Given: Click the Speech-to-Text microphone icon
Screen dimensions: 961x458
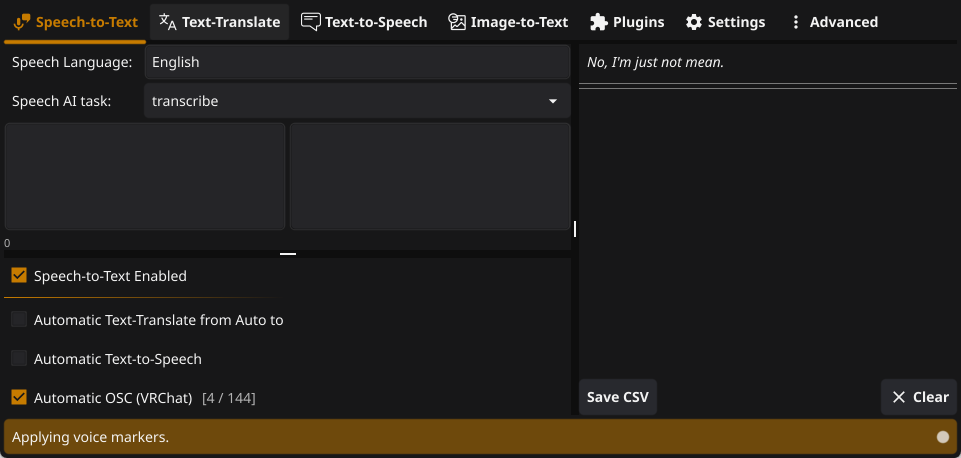Looking at the screenshot, I should pos(21,22).
